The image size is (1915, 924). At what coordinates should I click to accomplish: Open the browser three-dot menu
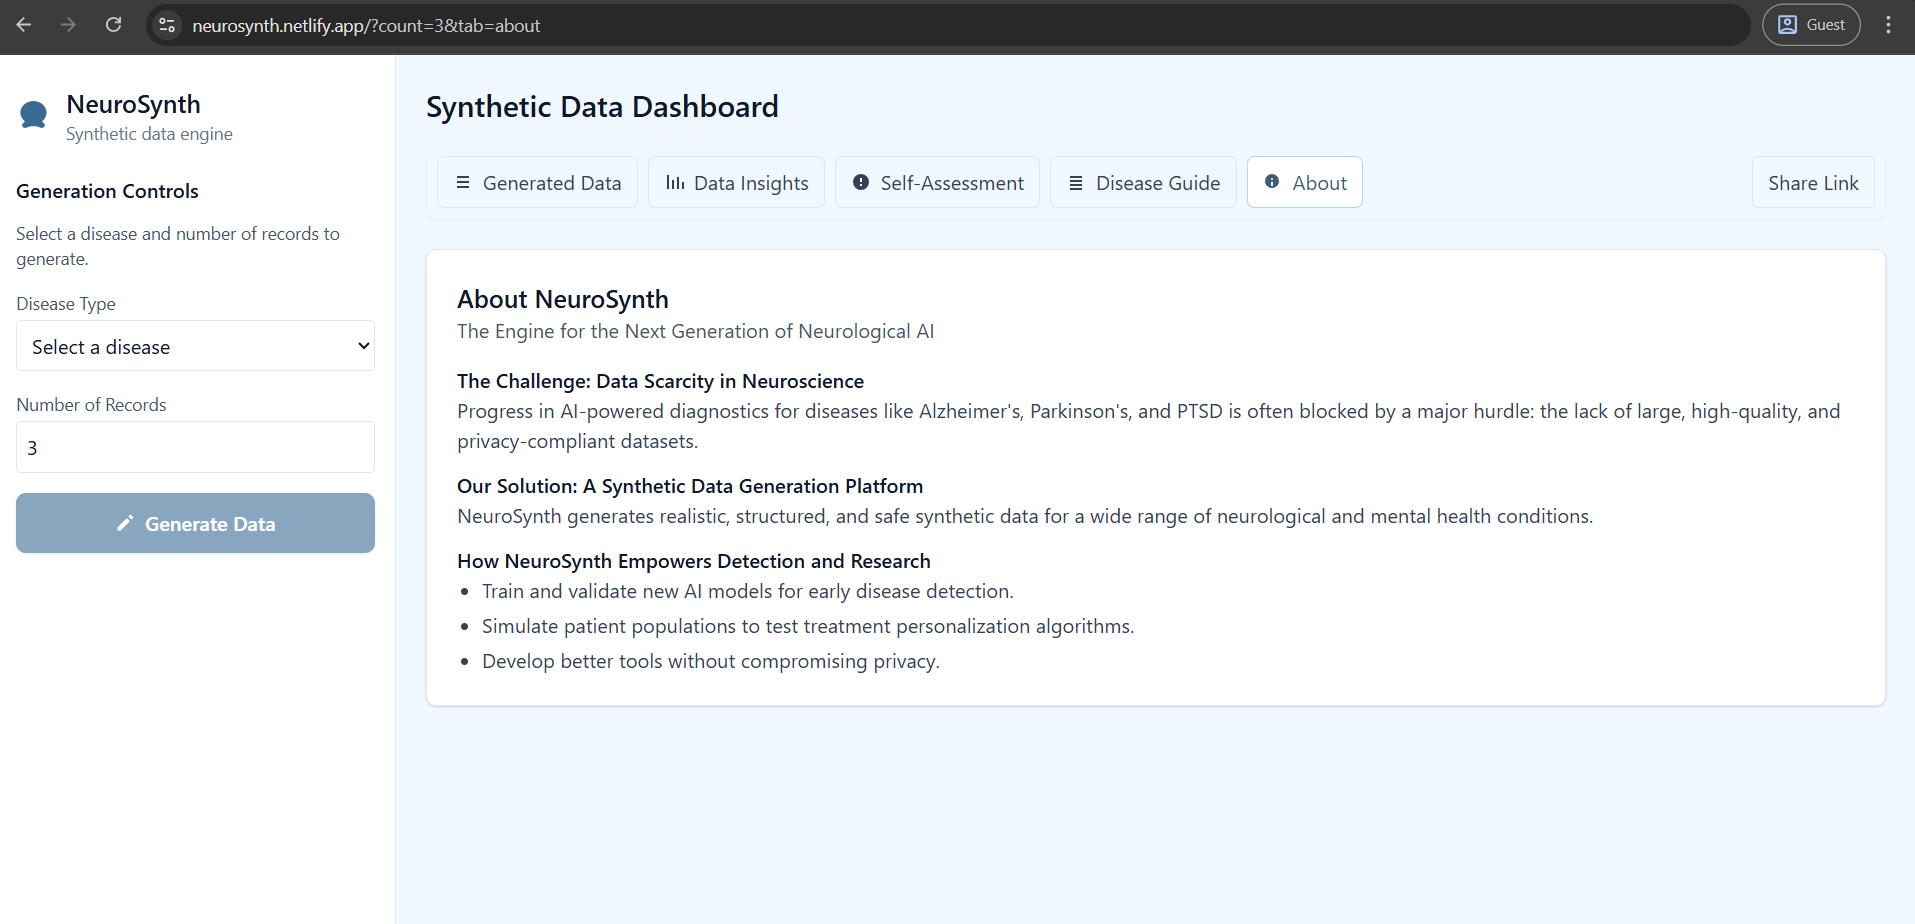[x=1888, y=25]
